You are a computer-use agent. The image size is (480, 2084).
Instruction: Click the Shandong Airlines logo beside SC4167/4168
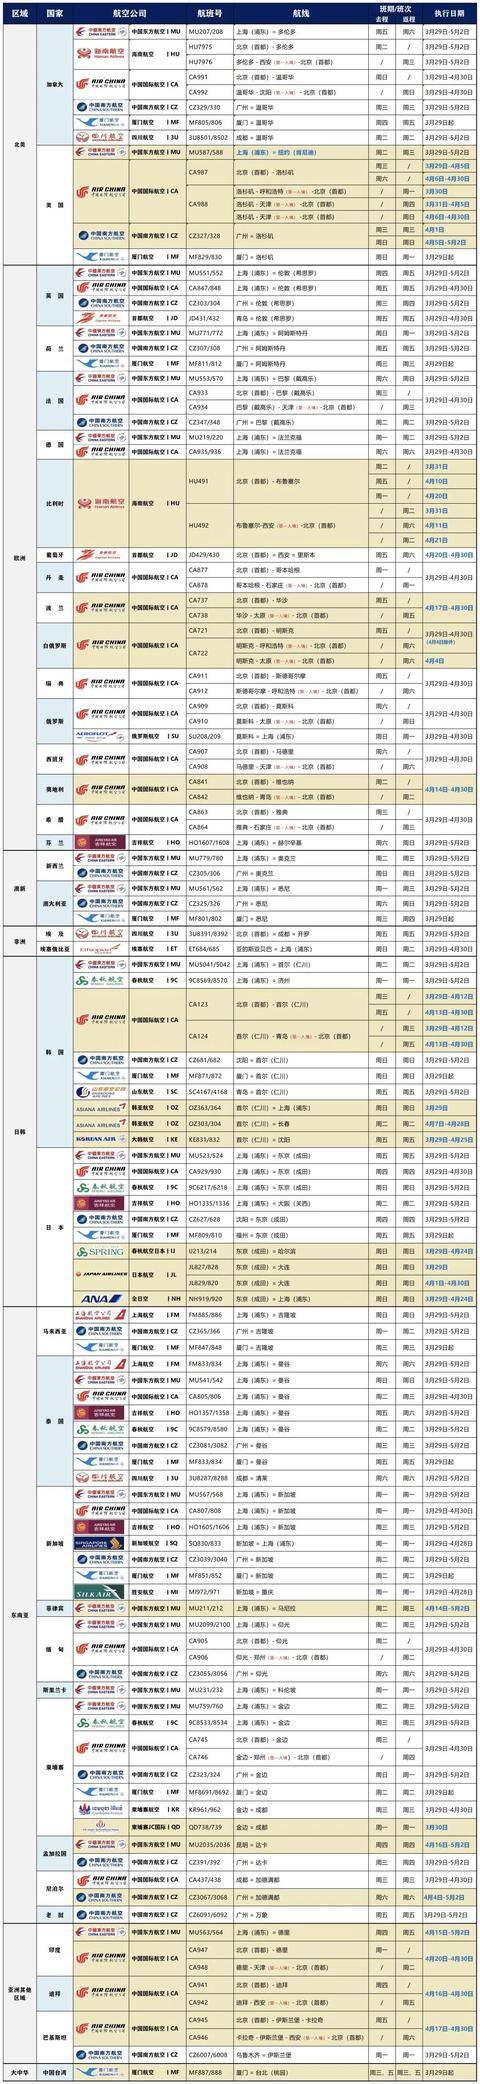(100, 1092)
